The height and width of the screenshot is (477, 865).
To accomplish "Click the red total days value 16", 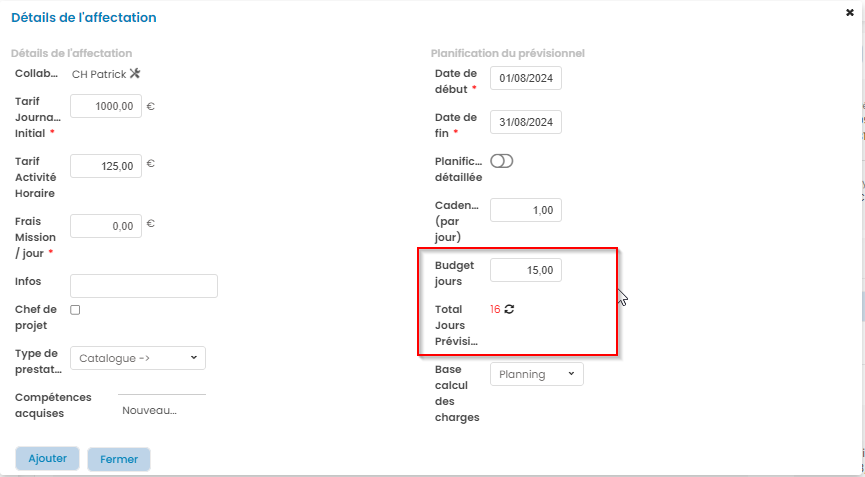I will 495,310.
